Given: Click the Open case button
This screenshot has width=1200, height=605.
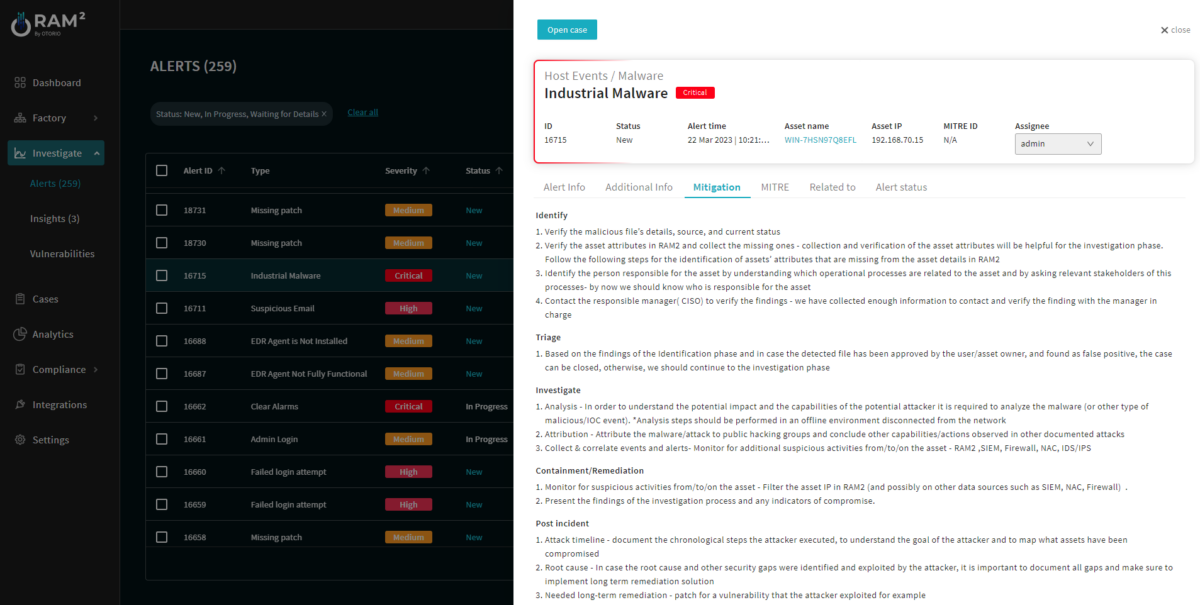Looking at the screenshot, I should coord(567,30).
